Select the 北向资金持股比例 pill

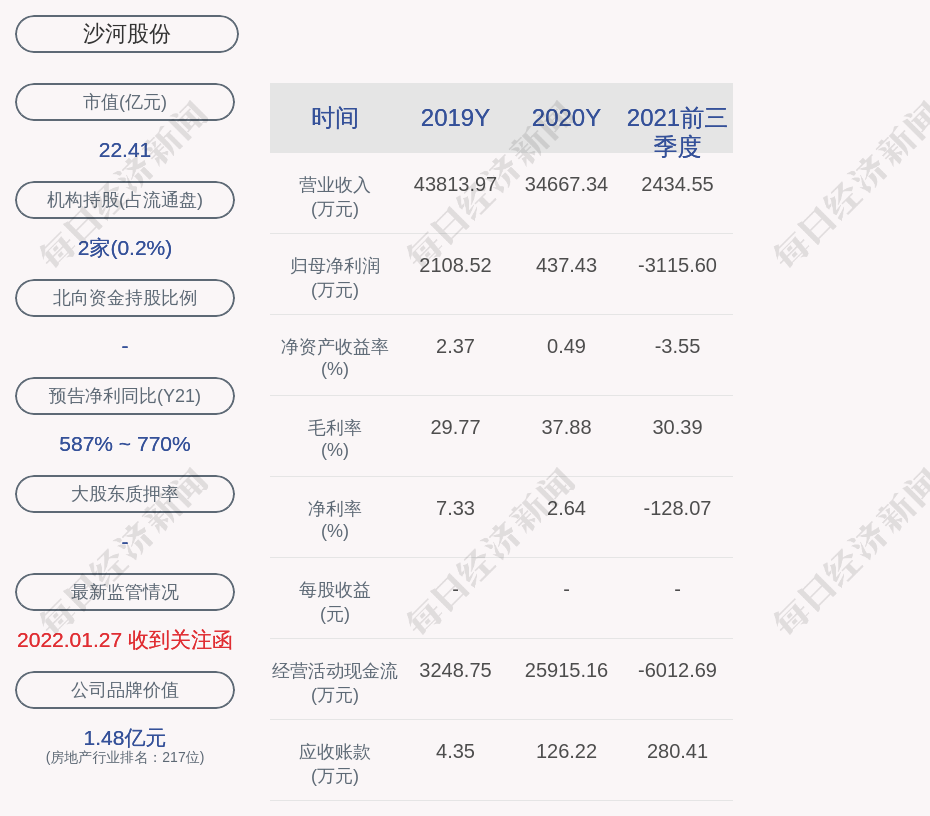[x=125, y=298]
